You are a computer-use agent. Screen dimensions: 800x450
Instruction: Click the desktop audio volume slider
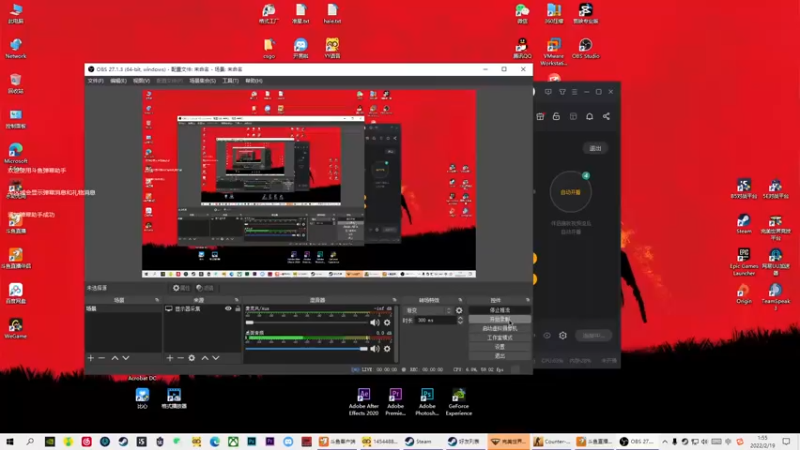tap(307, 349)
